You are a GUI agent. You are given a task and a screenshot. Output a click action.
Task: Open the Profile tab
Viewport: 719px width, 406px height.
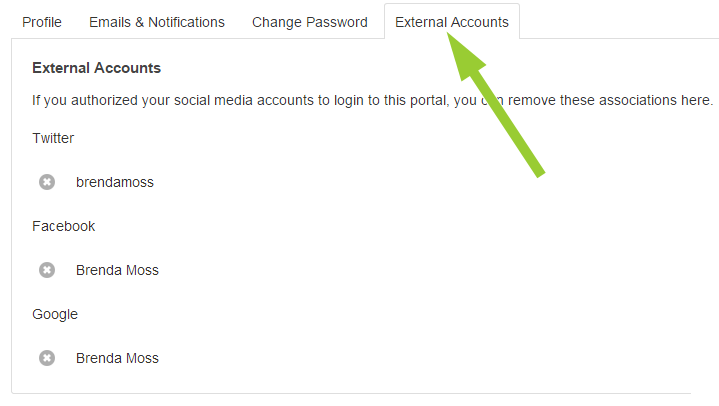pos(42,22)
